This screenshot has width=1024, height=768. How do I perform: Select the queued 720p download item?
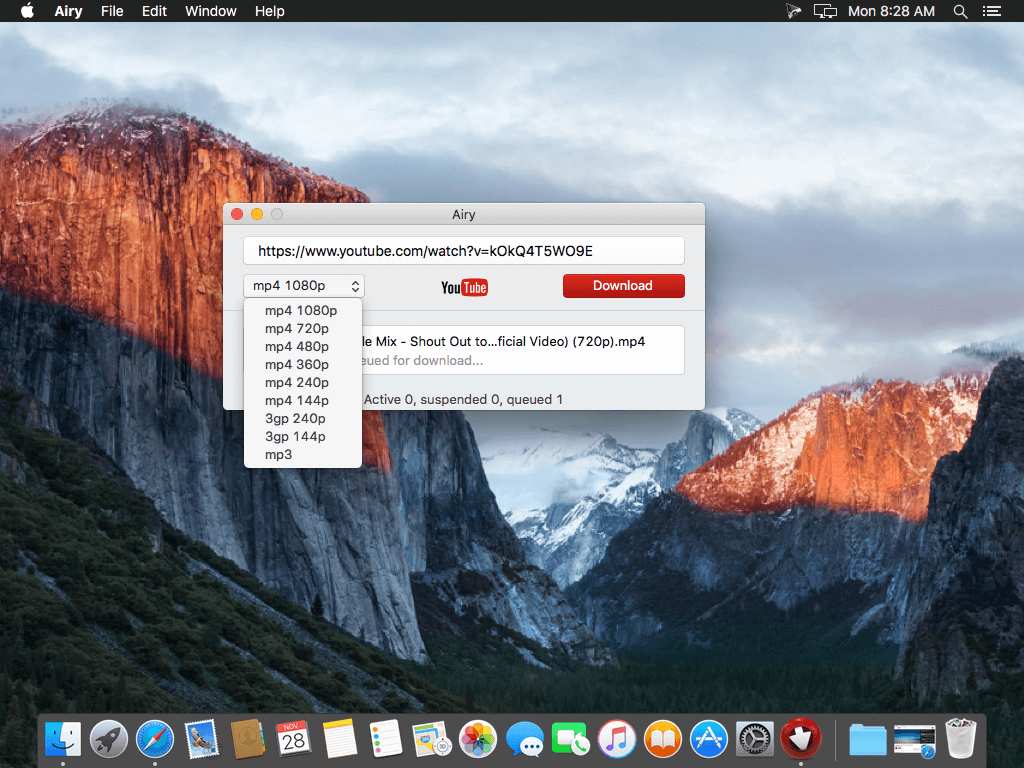tap(520, 350)
